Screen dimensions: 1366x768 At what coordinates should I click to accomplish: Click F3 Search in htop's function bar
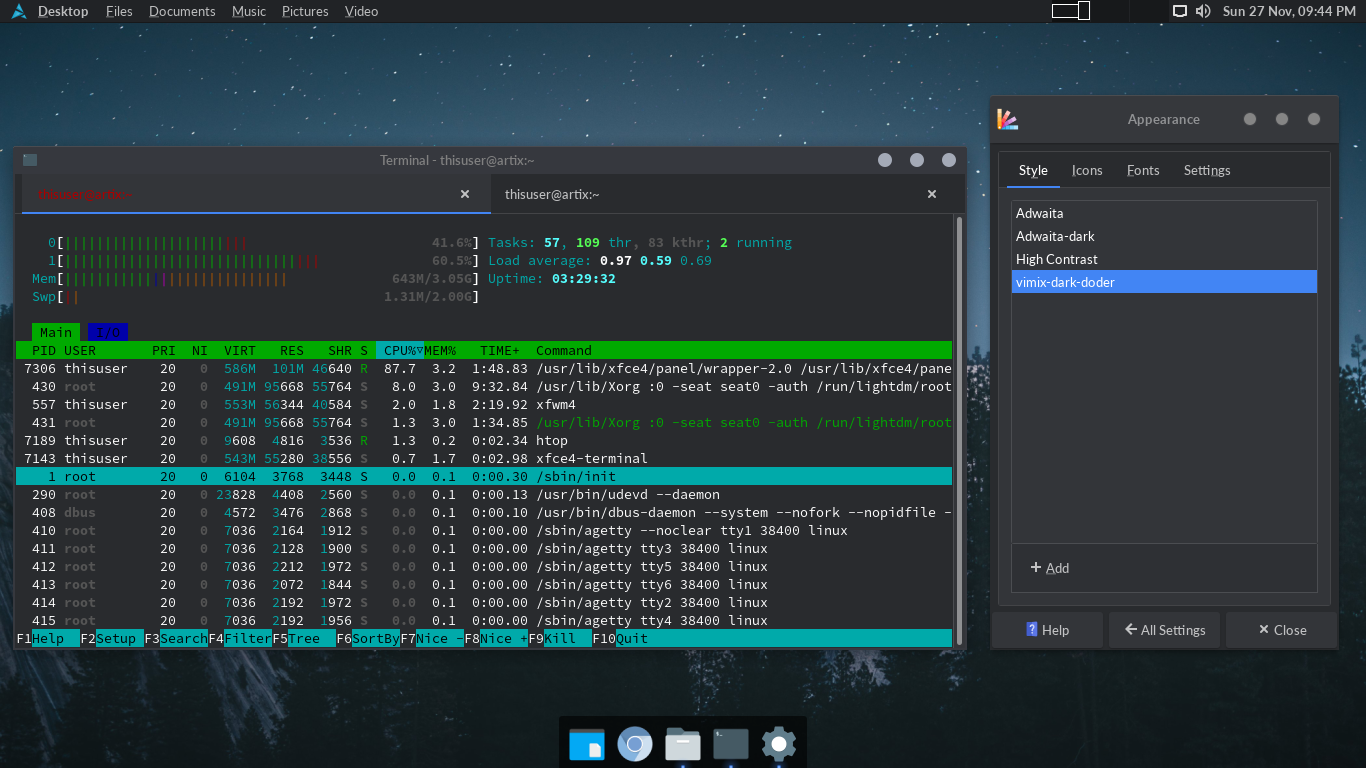[x=176, y=638]
